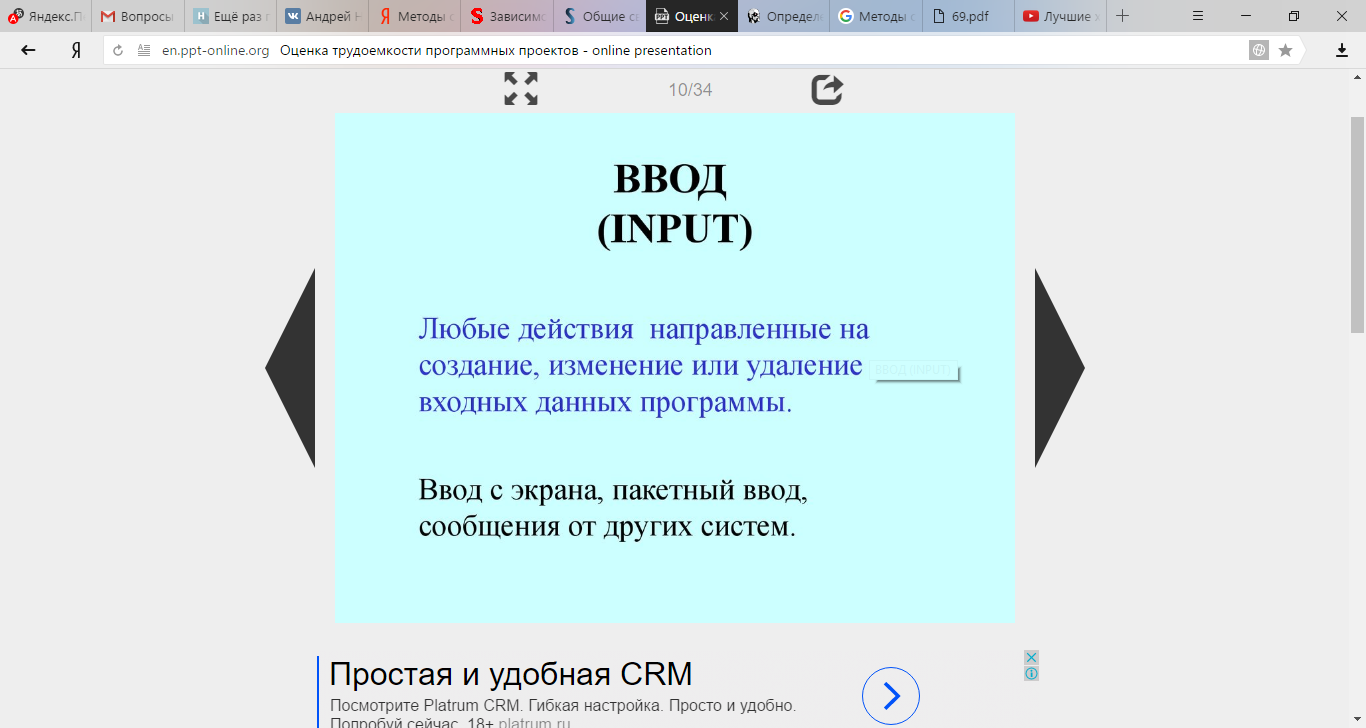Open the browser hamburger menu
This screenshot has width=1366, height=728.
(x=1198, y=16)
